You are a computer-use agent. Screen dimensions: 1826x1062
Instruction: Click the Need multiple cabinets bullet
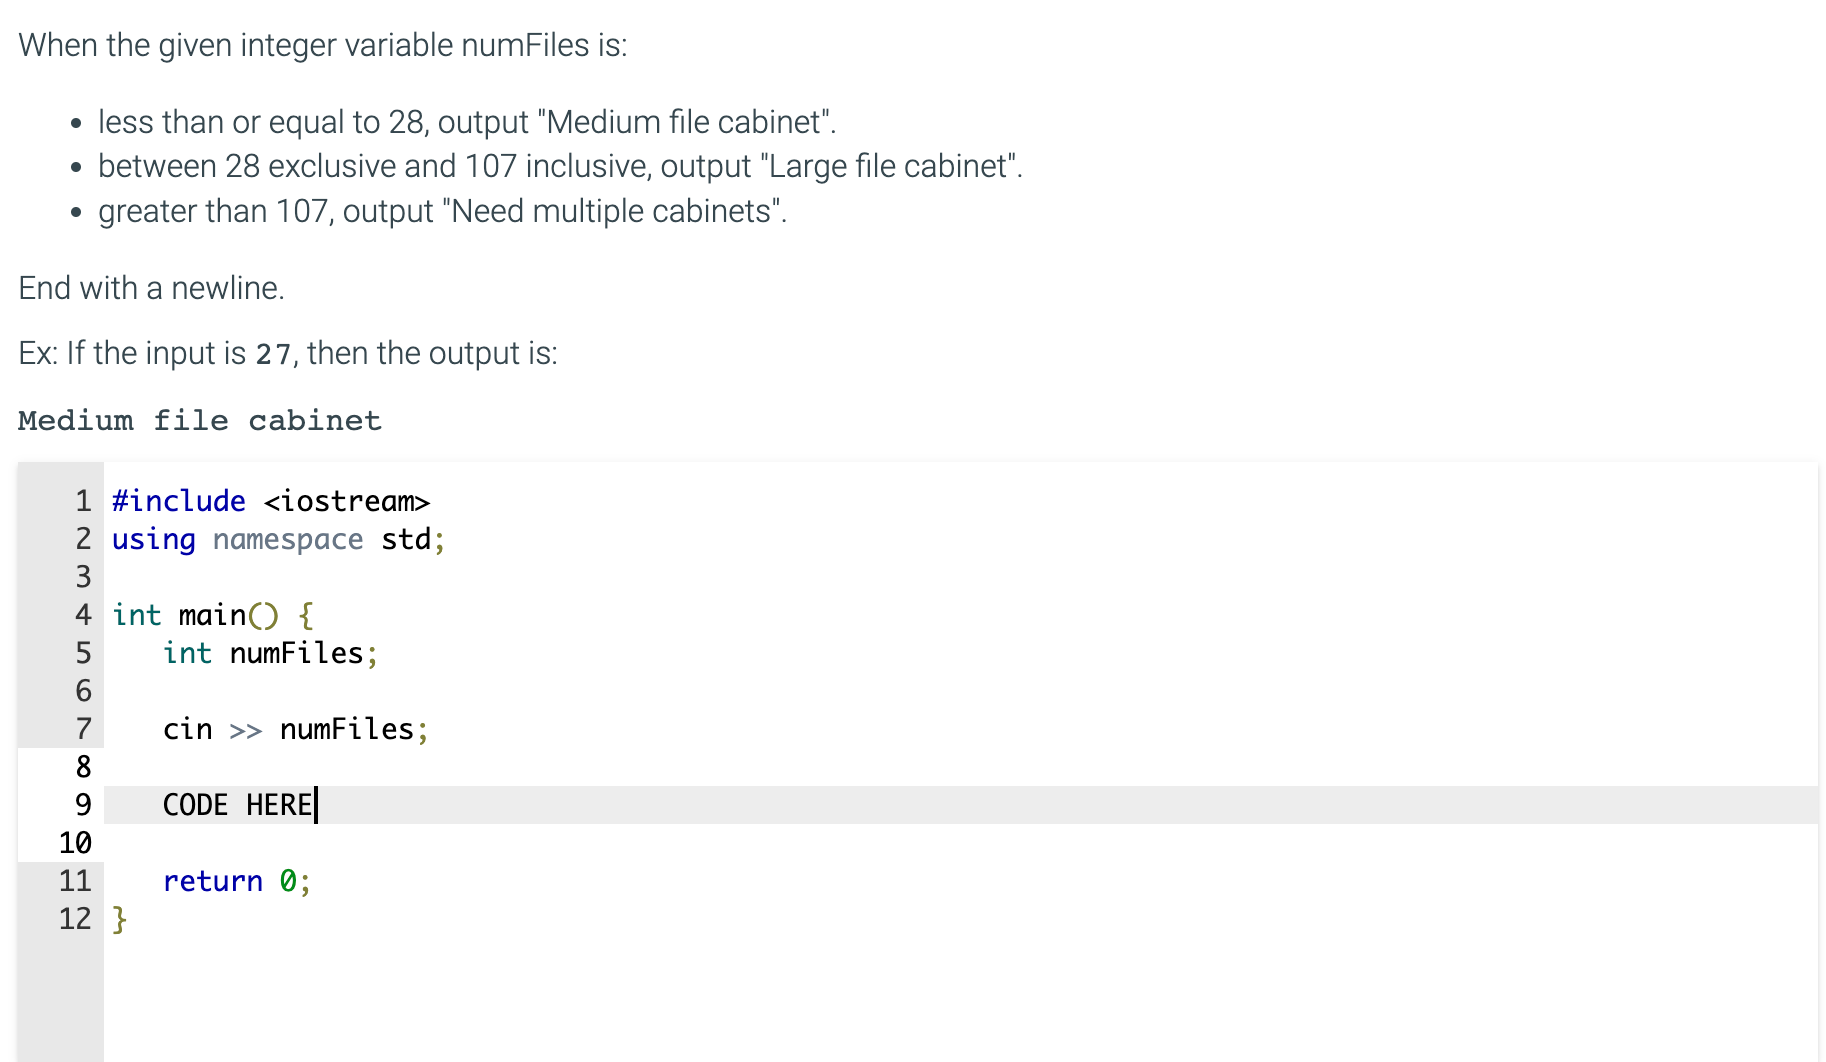click(442, 211)
